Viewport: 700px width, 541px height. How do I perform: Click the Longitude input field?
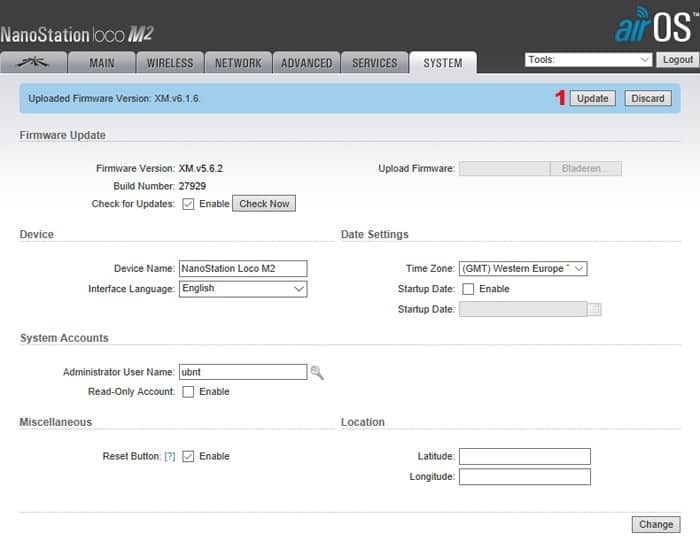point(525,476)
